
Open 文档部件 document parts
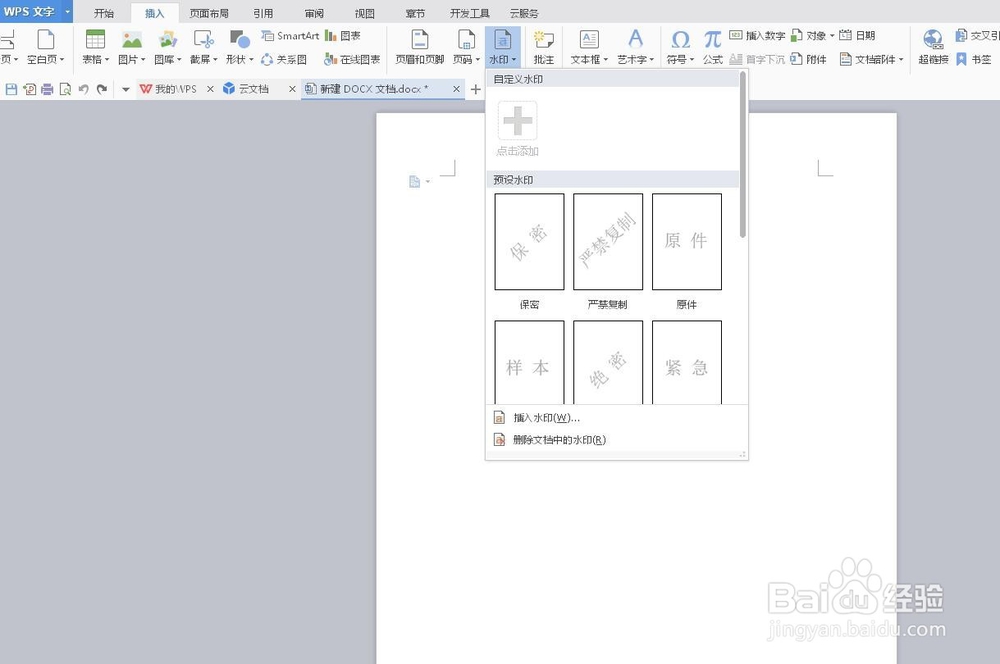(871, 59)
